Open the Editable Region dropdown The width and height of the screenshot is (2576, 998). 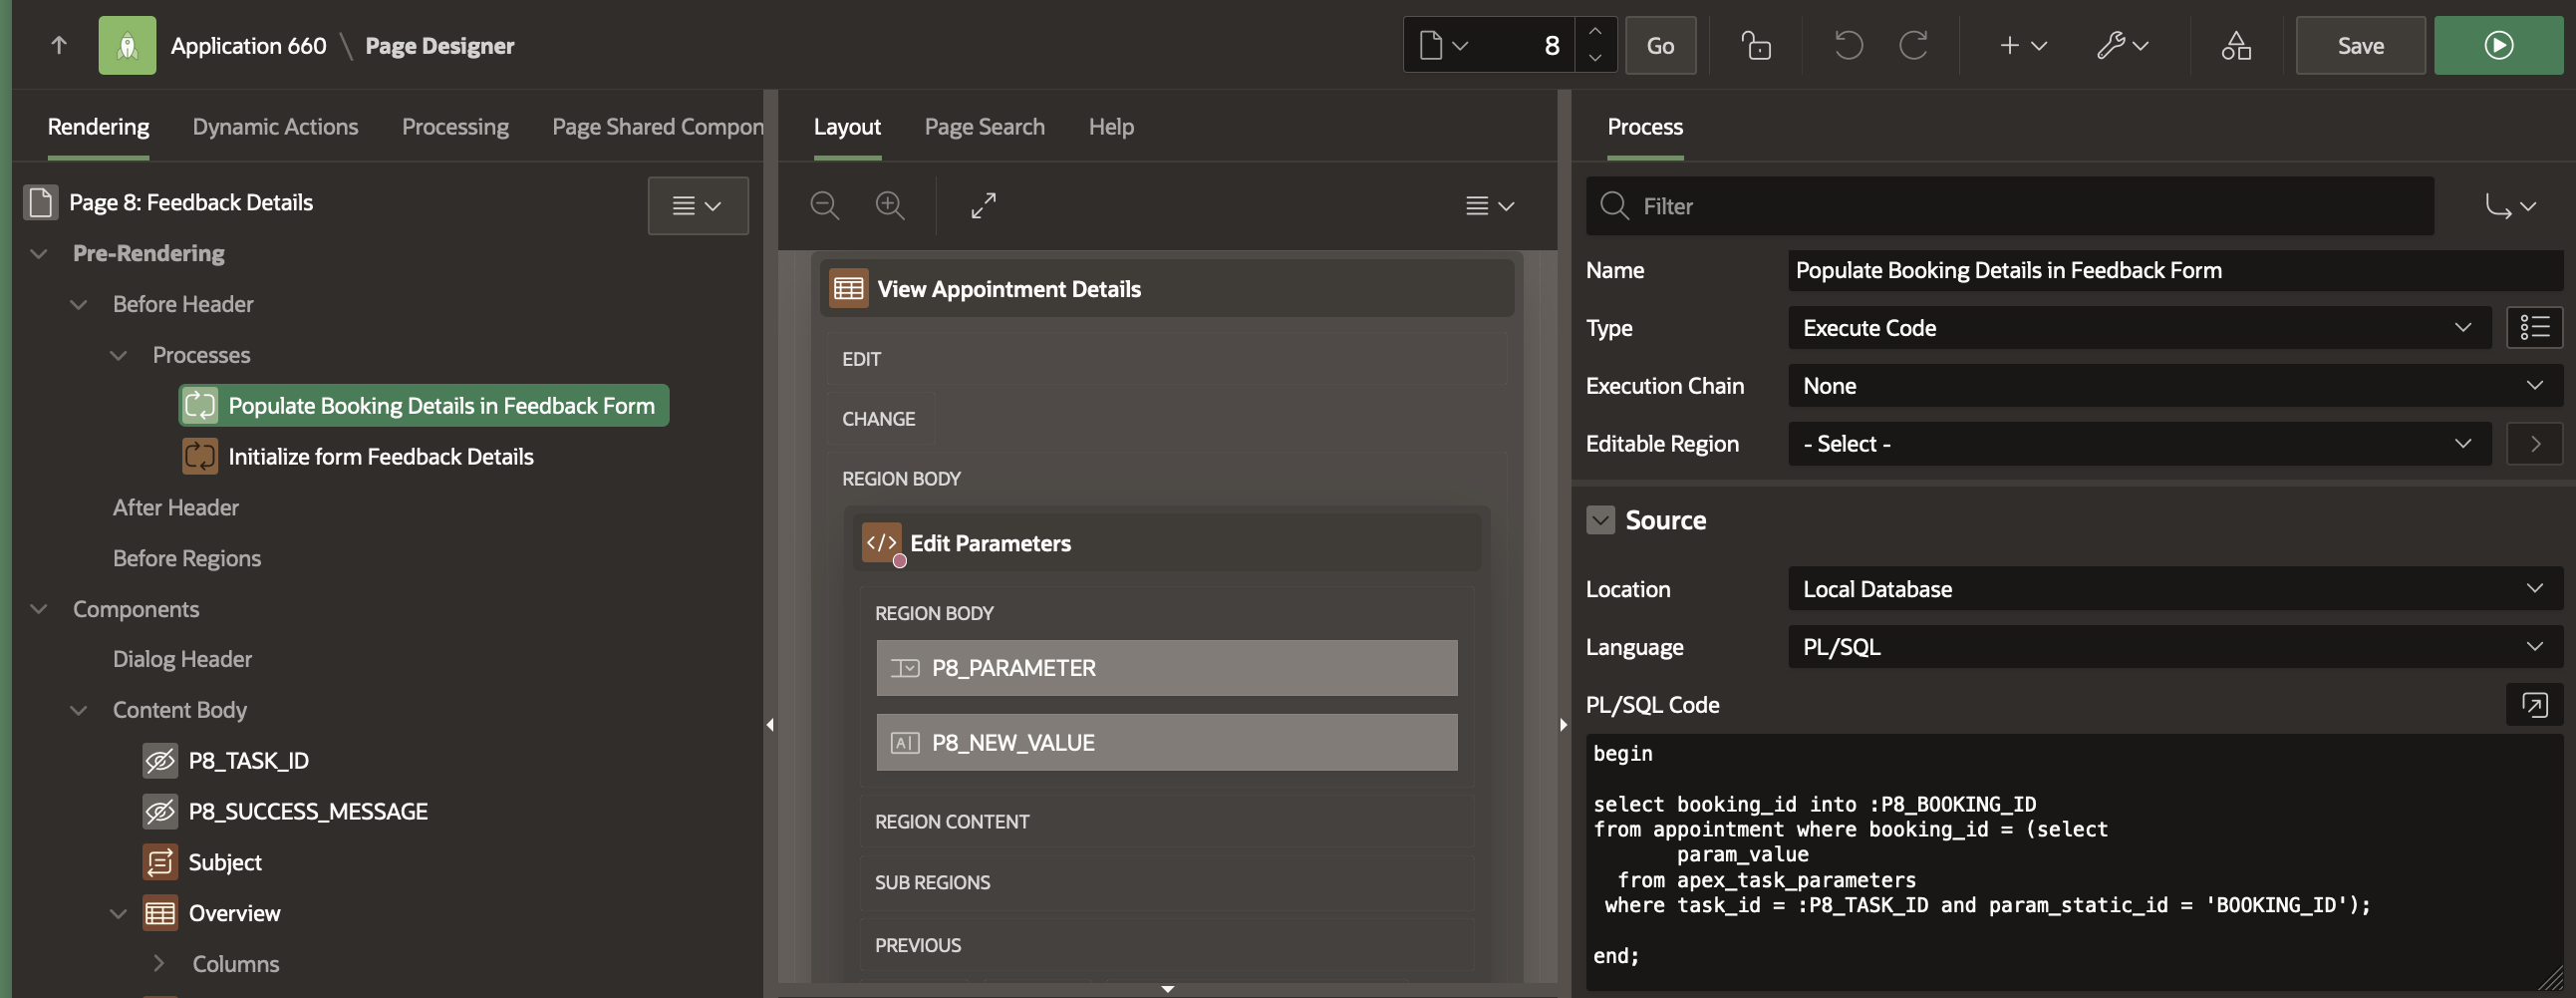click(x=2138, y=444)
